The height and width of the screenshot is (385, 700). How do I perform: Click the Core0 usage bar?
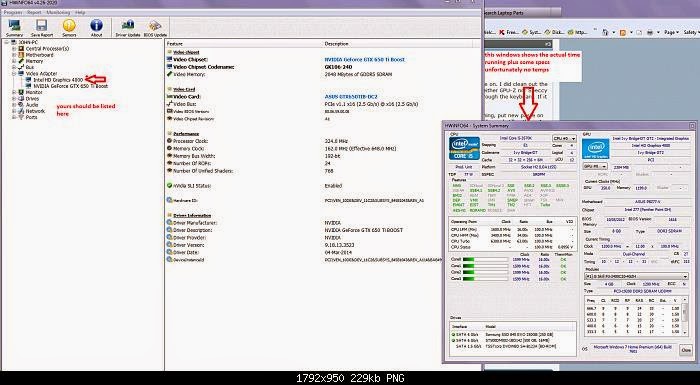(486, 259)
